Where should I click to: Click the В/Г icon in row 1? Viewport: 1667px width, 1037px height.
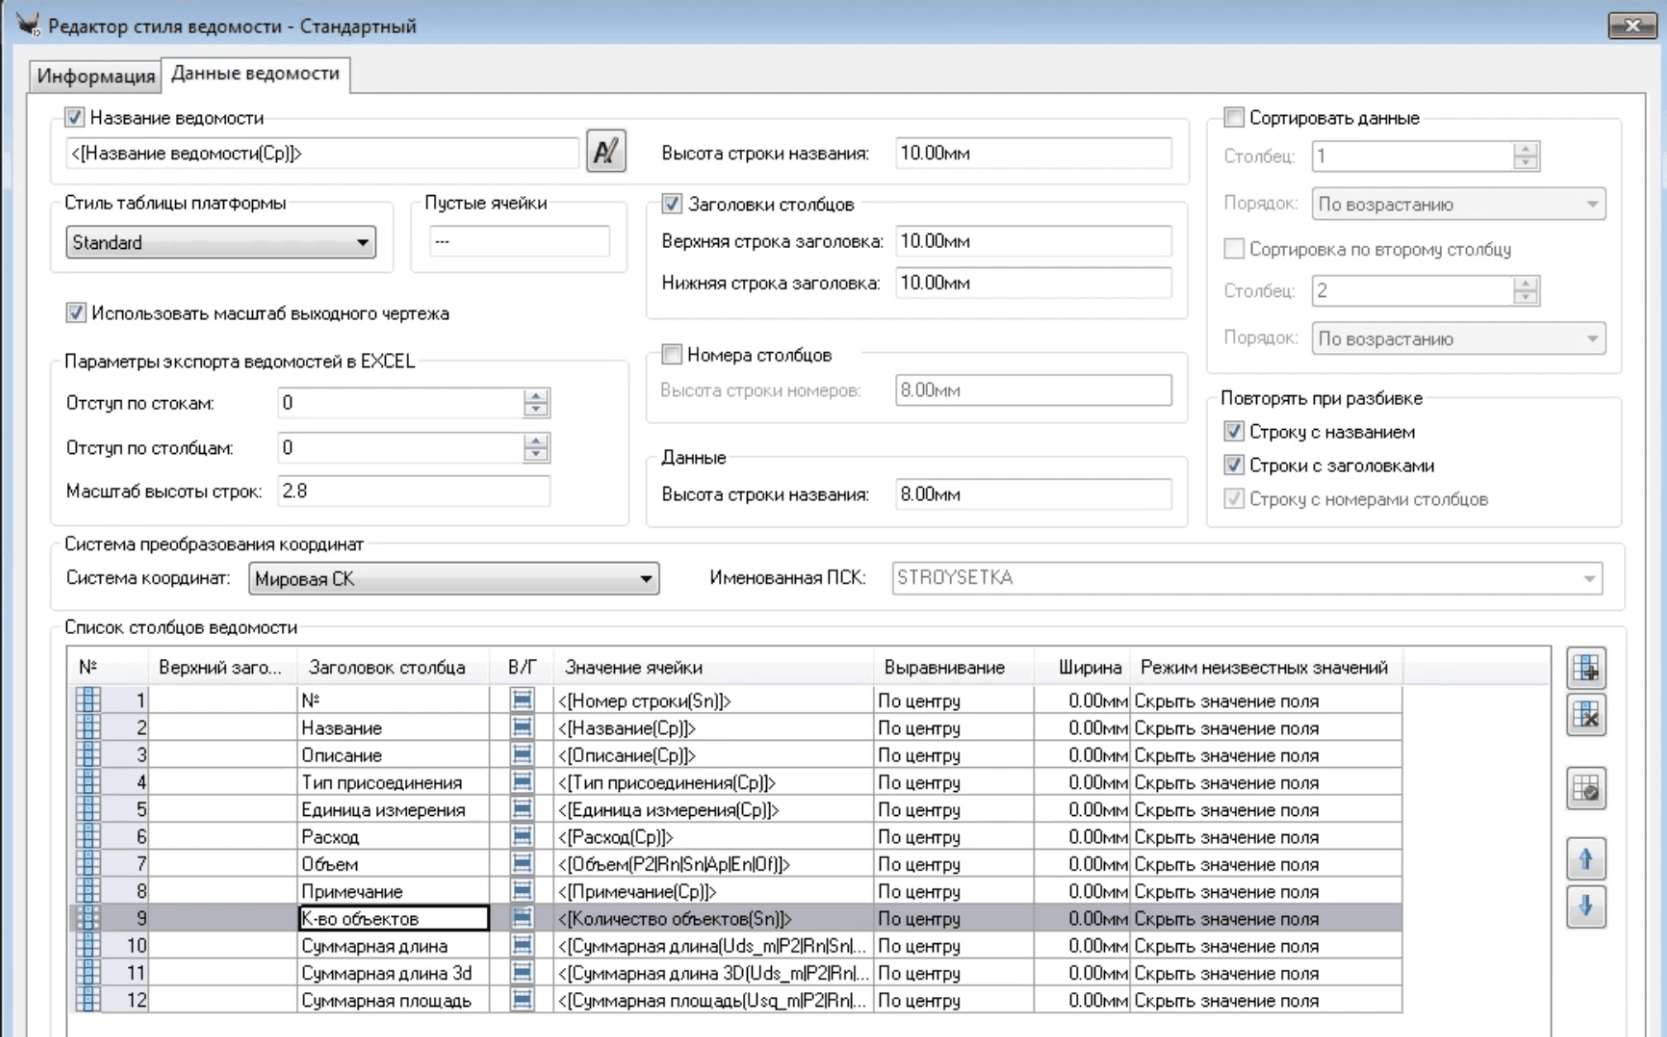pyautogui.click(x=522, y=700)
